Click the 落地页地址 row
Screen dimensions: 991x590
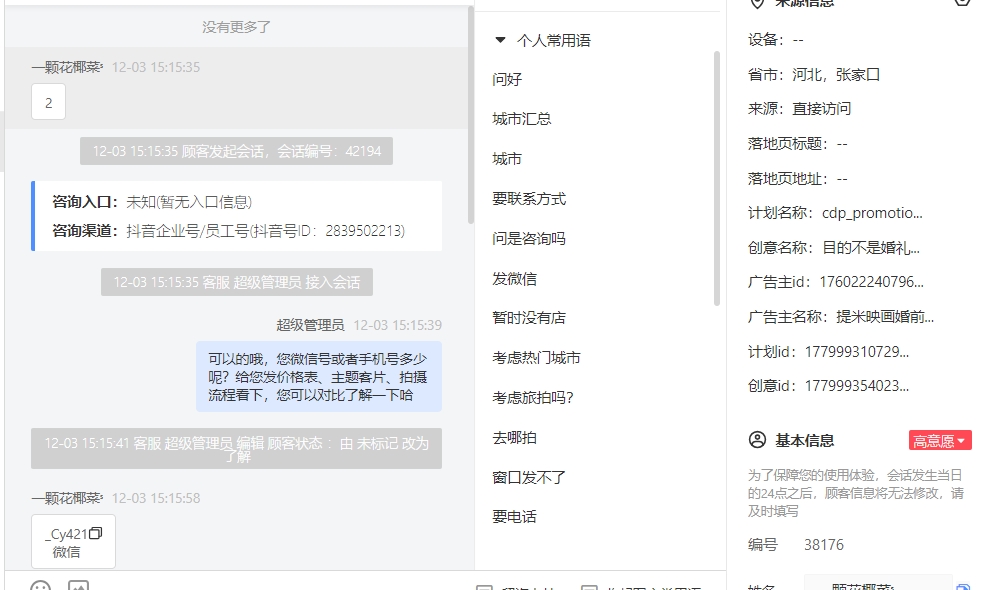click(x=798, y=179)
